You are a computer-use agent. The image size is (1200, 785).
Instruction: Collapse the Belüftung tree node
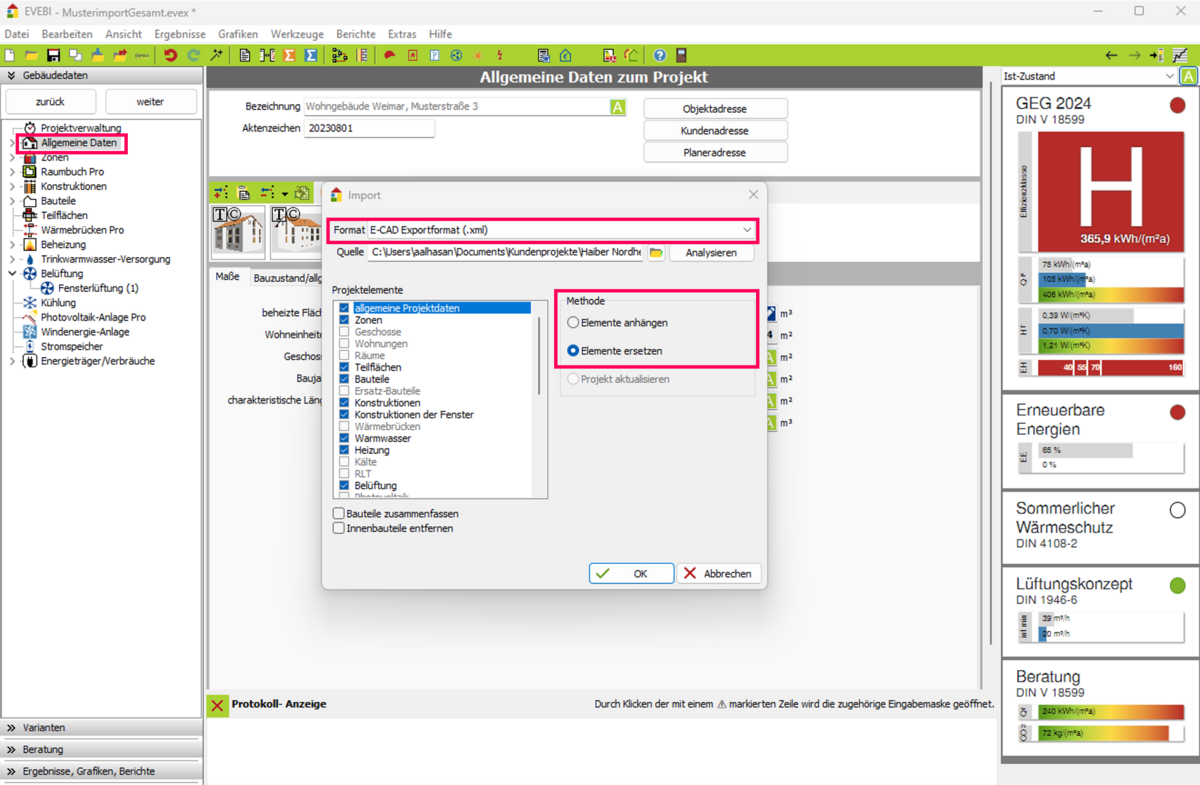(x=12, y=274)
